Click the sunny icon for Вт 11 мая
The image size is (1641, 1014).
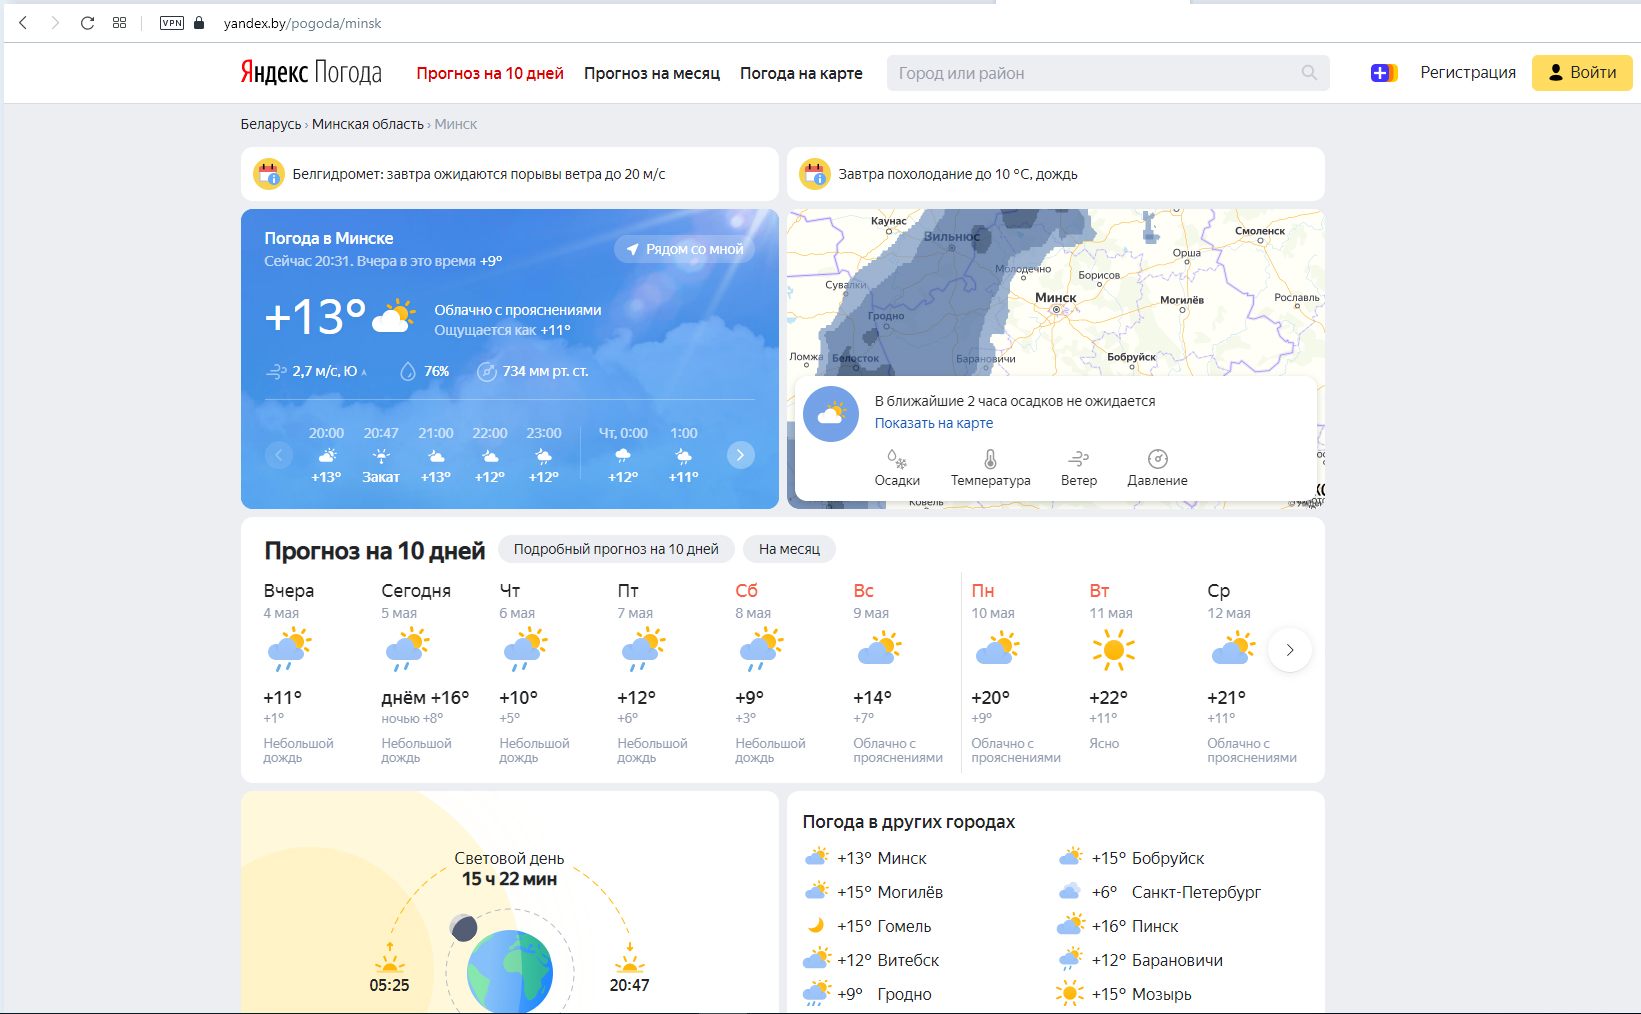[x=1113, y=650]
